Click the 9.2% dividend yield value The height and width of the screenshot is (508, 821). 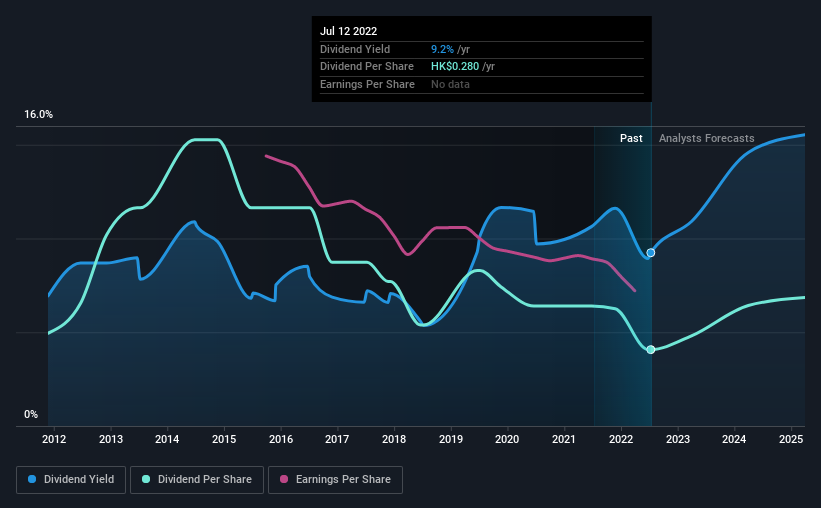pos(442,49)
